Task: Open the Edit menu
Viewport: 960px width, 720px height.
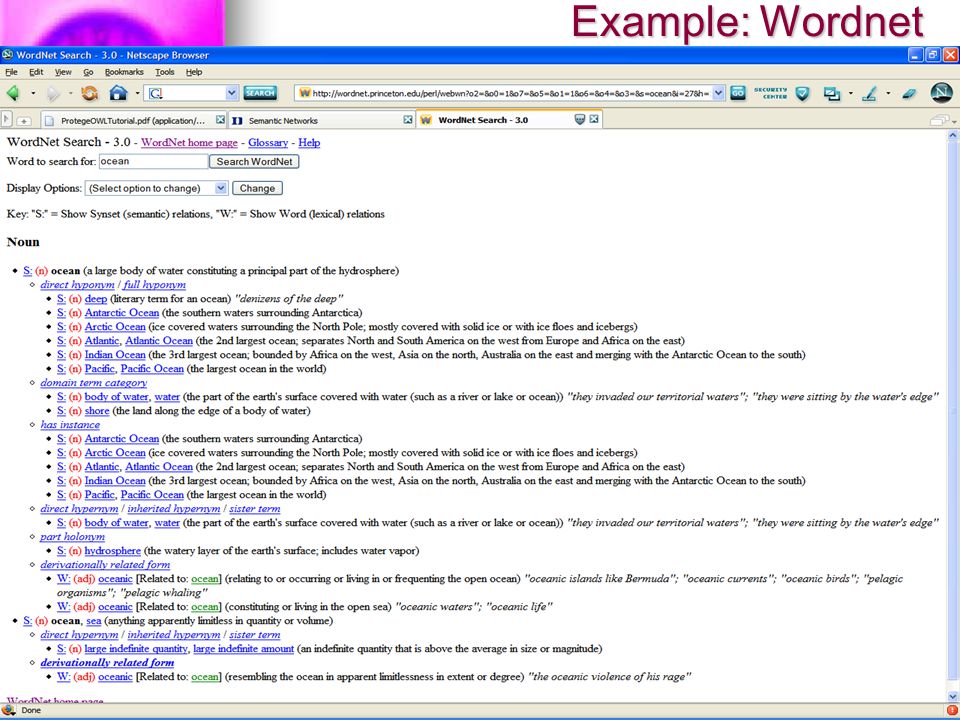Action: pyautogui.click(x=36, y=72)
